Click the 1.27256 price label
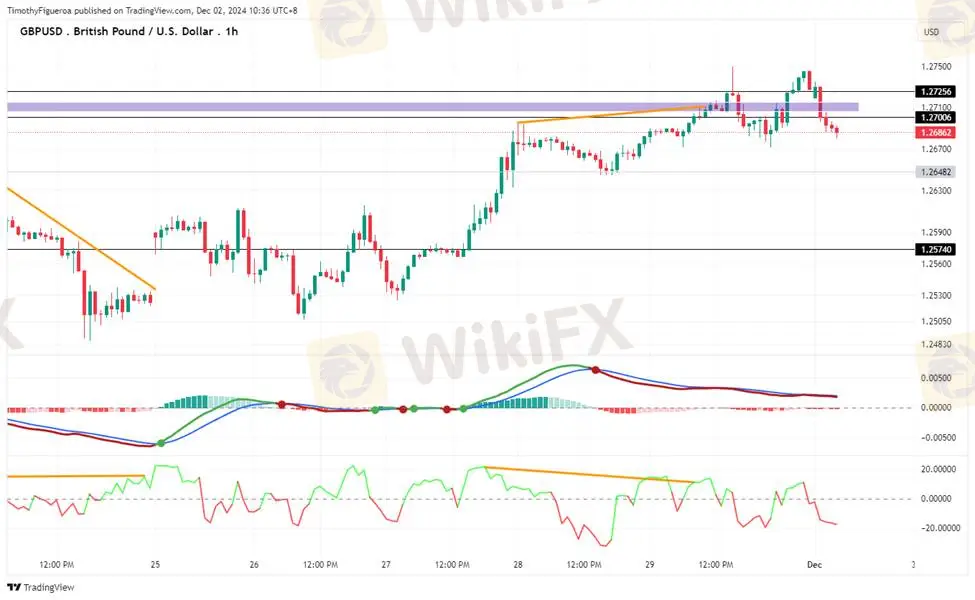 (x=936, y=91)
